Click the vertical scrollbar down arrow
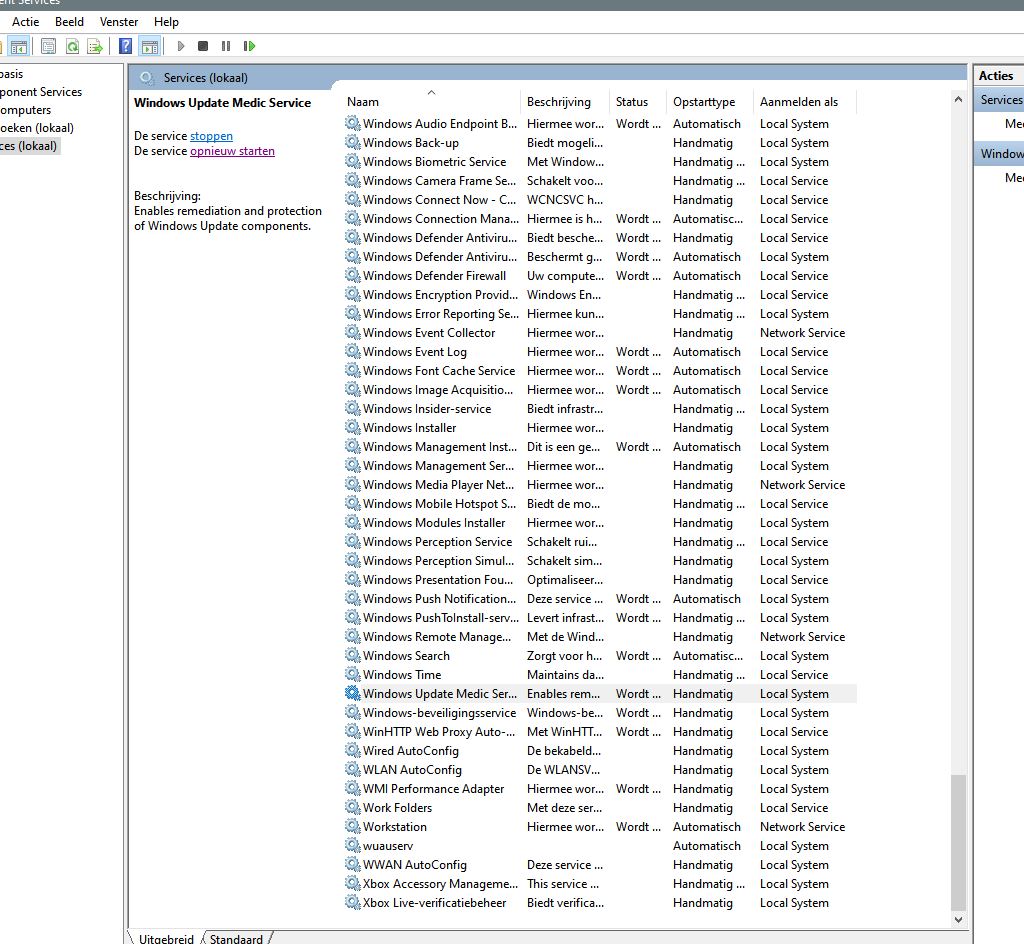This screenshot has width=1024, height=944. pyautogui.click(x=959, y=919)
